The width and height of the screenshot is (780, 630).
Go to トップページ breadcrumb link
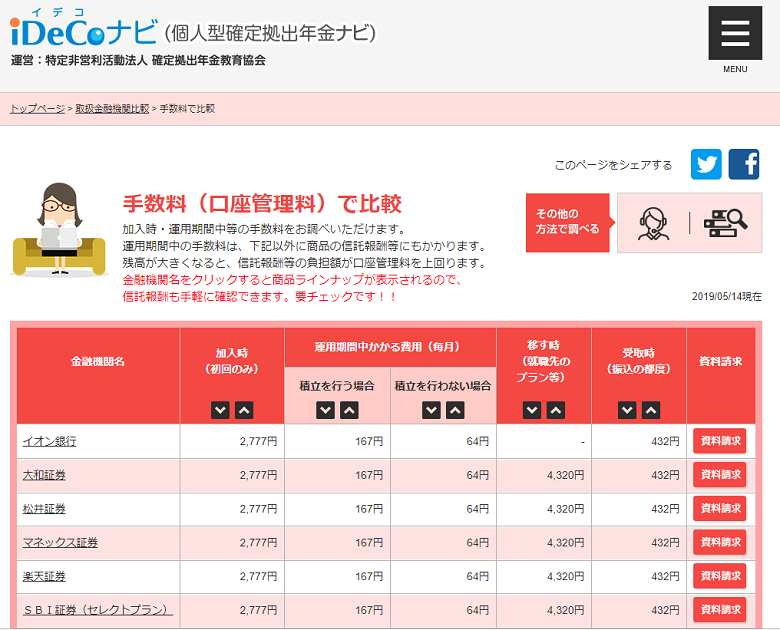[x=37, y=108]
